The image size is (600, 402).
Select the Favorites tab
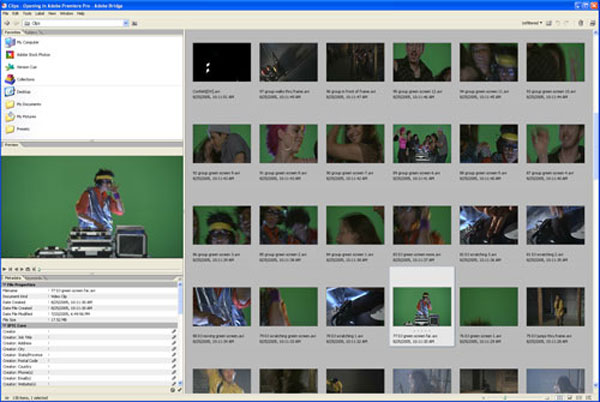[13, 33]
